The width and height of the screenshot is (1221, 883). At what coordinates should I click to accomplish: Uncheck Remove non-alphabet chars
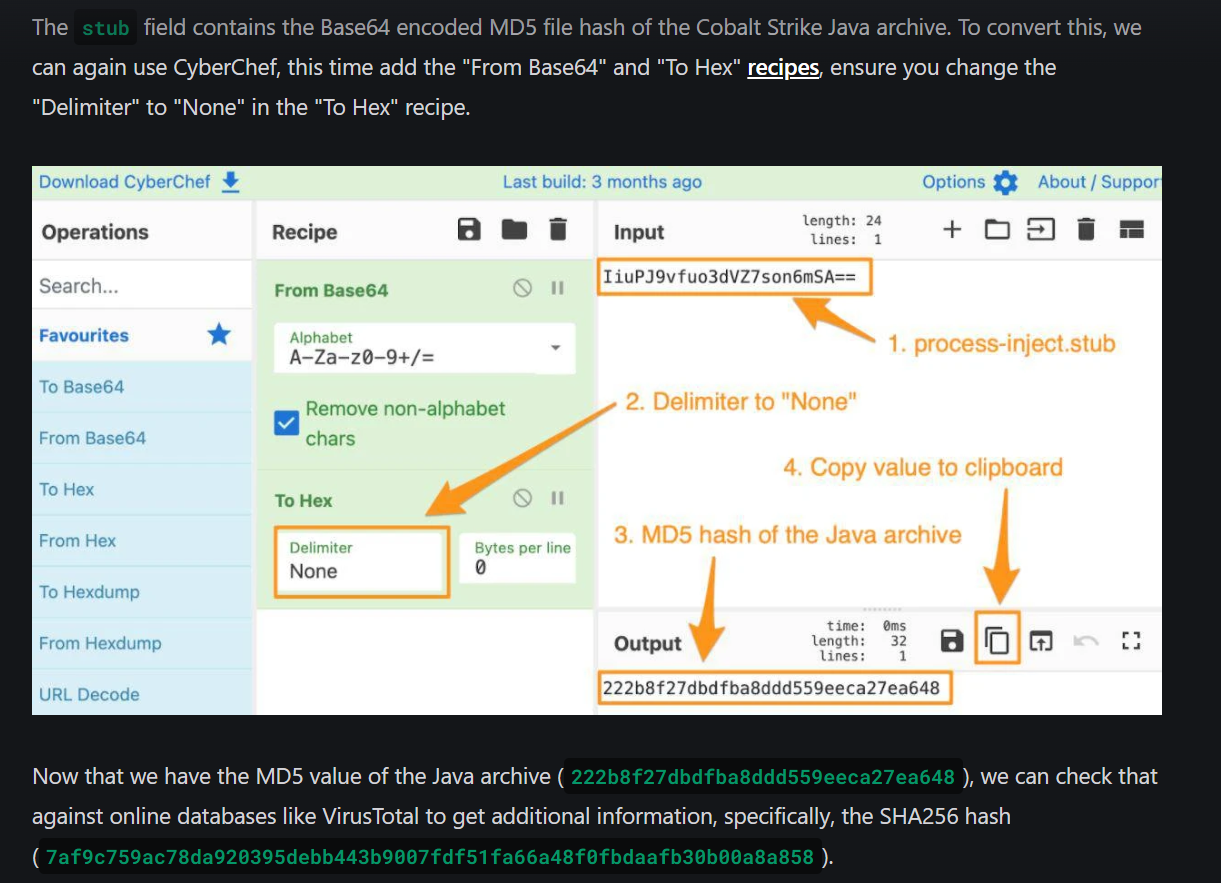tap(286, 423)
